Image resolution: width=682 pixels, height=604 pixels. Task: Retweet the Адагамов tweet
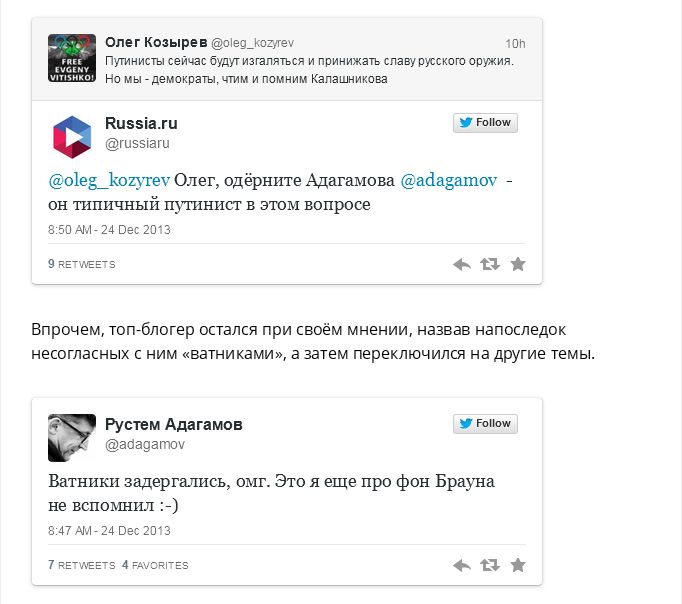[490, 565]
